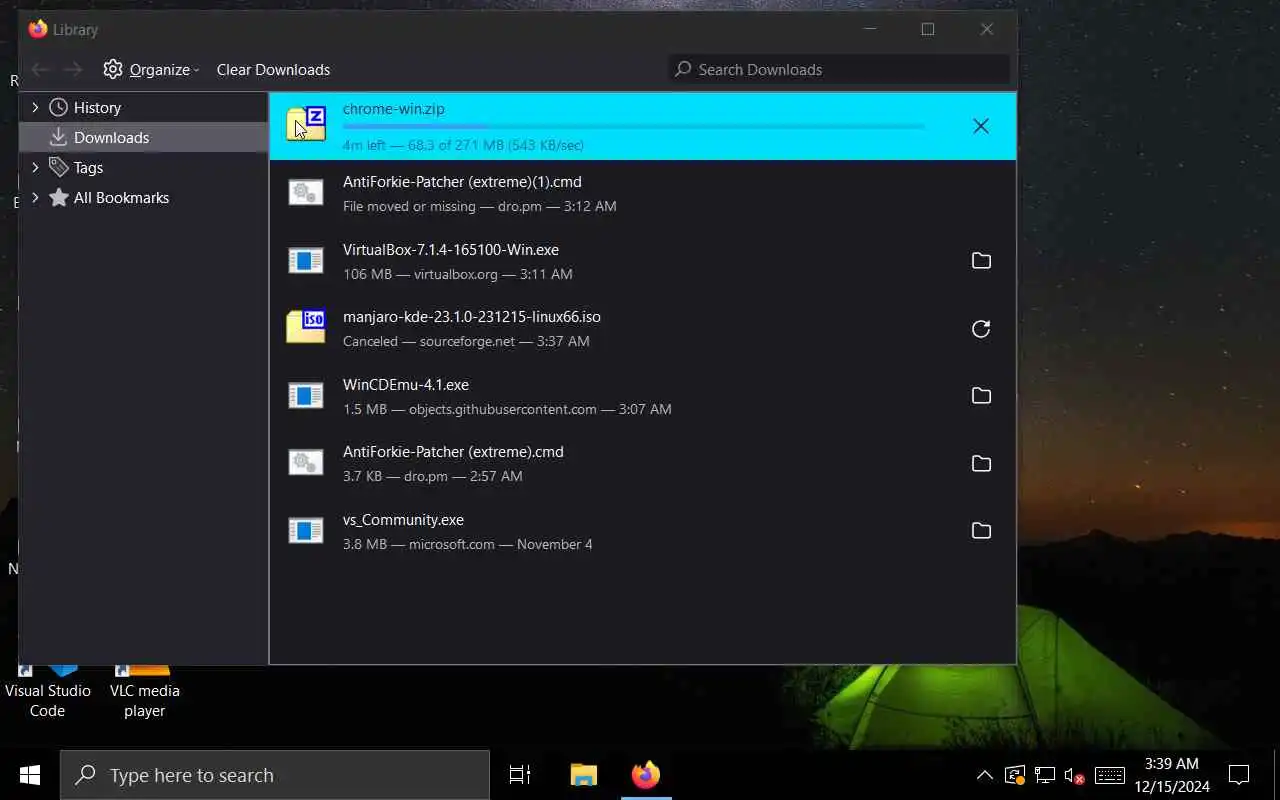Expand the Tags tree node
This screenshot has height=800, width=1280.
tap(35, 167)
